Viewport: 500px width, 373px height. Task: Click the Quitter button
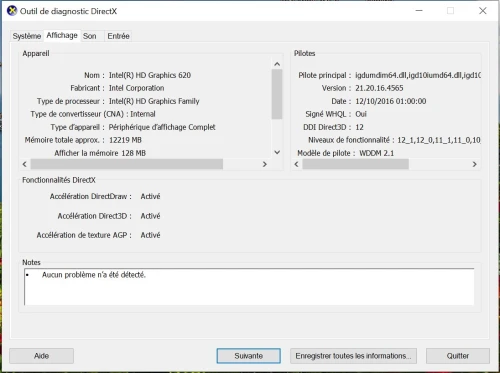[458, 356]
